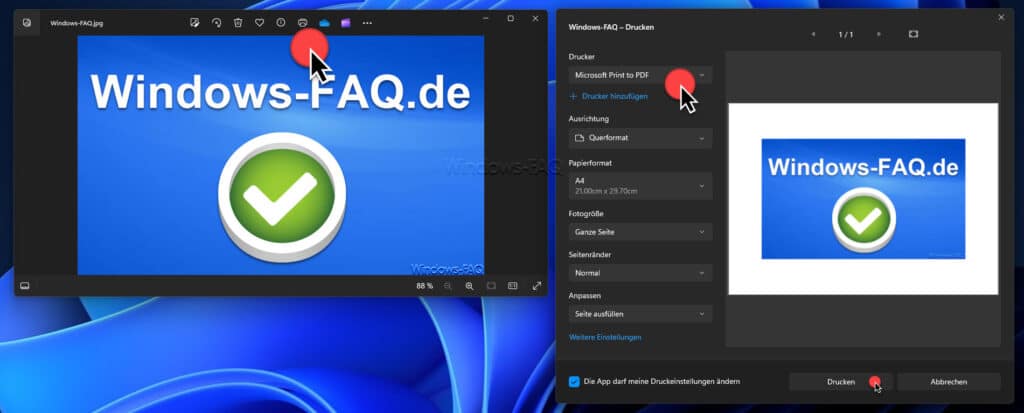This screenshot has height=413, width=1024.
Task: Rotate the image using the rotate icon
Action: [x=216, y=23]
